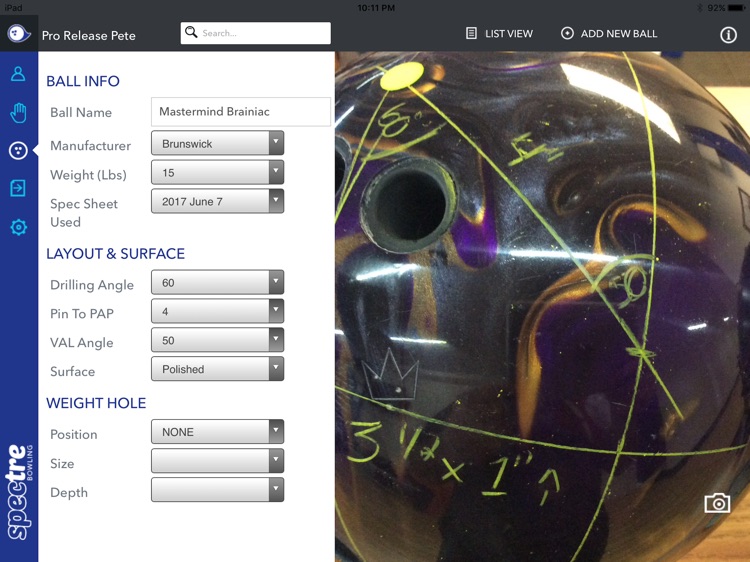Expand the Pin To PAP dropdown
Image resolution: width=750 pixels, height=562 pixels.
(x=218, y=311)
